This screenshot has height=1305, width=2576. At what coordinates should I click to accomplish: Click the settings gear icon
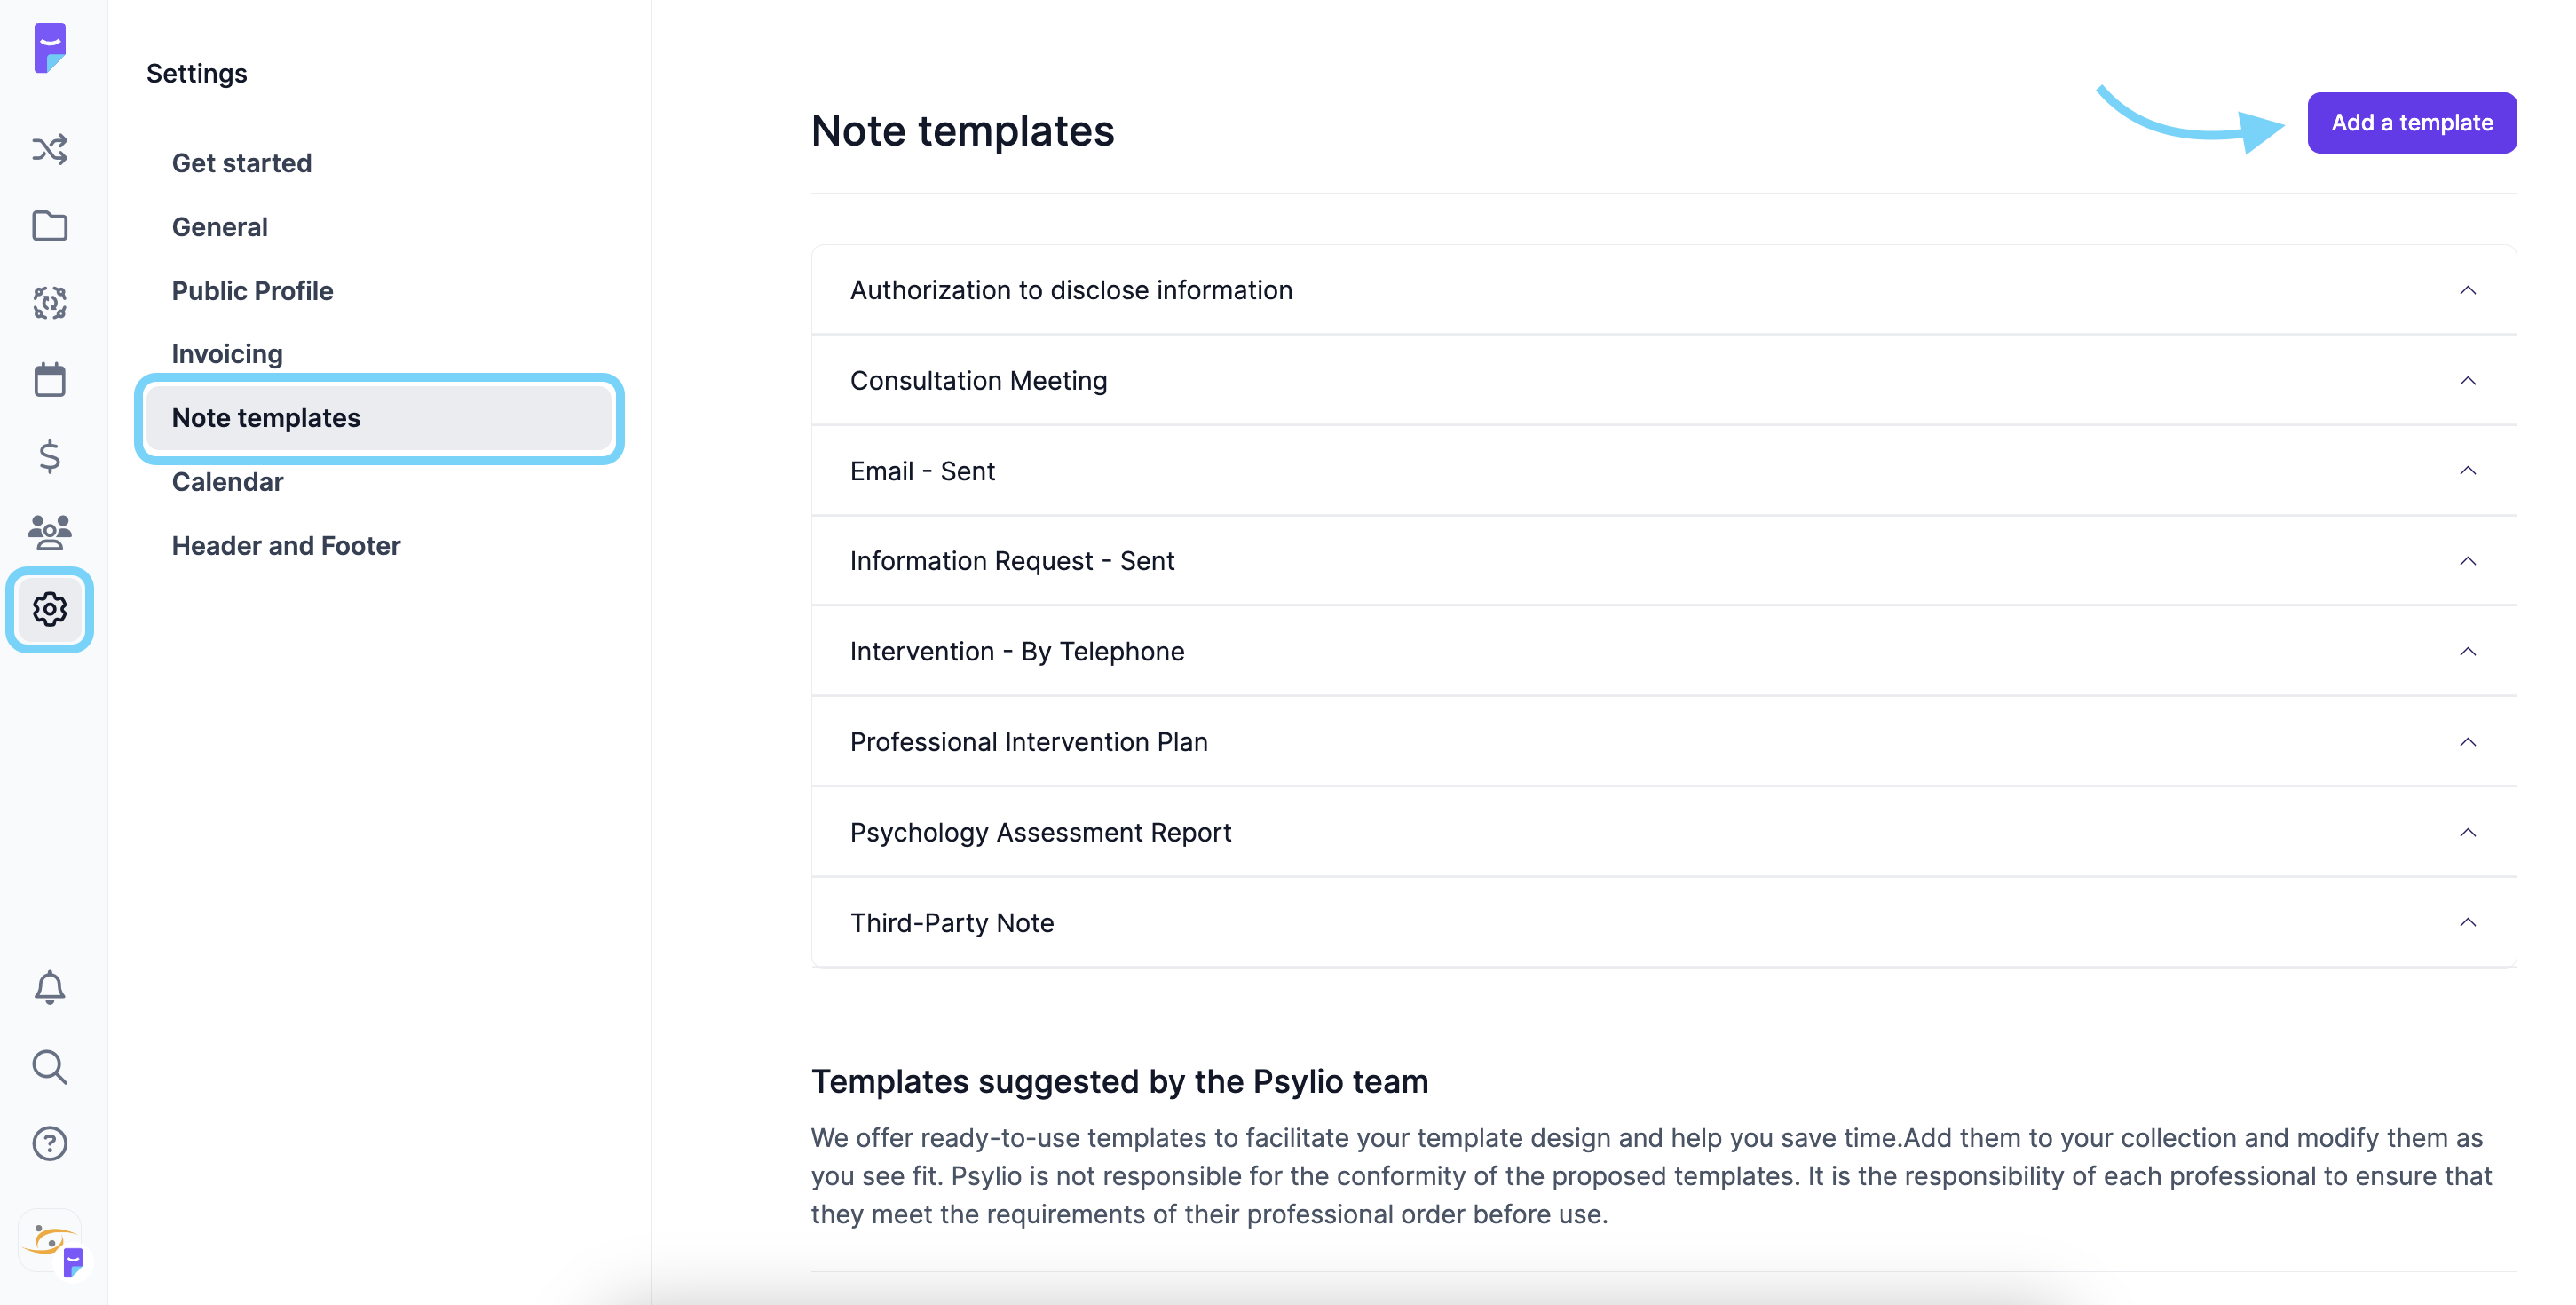(50, 609)
